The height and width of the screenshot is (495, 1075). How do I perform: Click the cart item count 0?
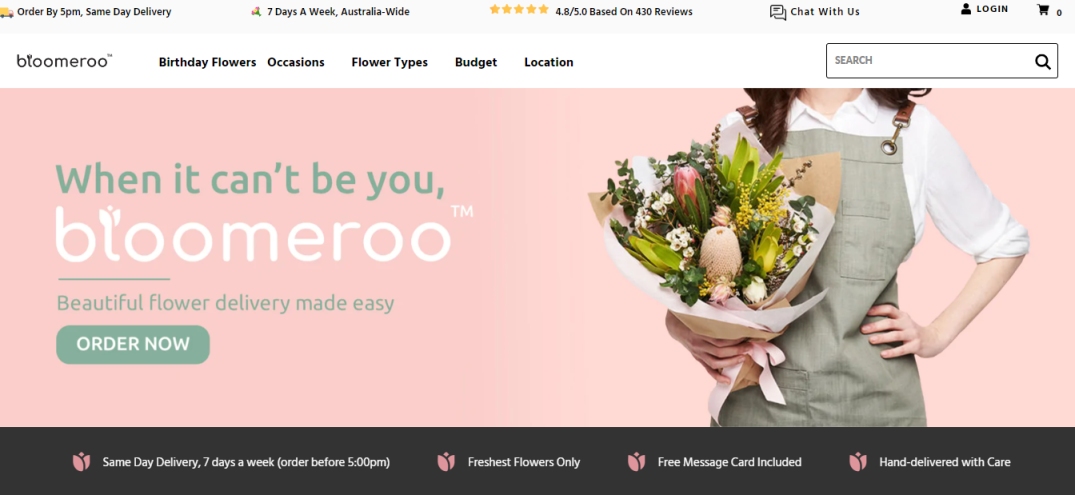(1059, 13)
